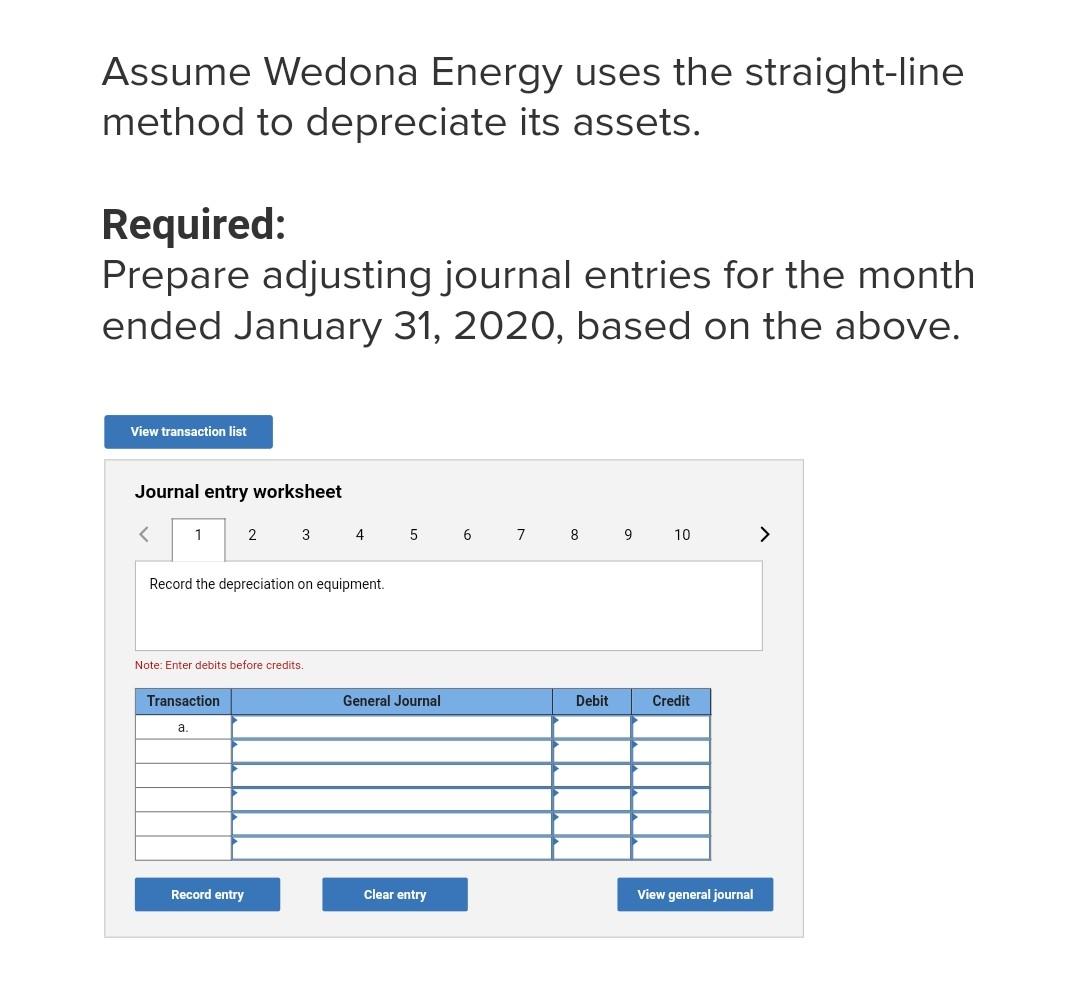Image resolution: width=1080 pixels, height=986 pixels.
Task: Open transaction tab 5
Action: coord(413,535)
